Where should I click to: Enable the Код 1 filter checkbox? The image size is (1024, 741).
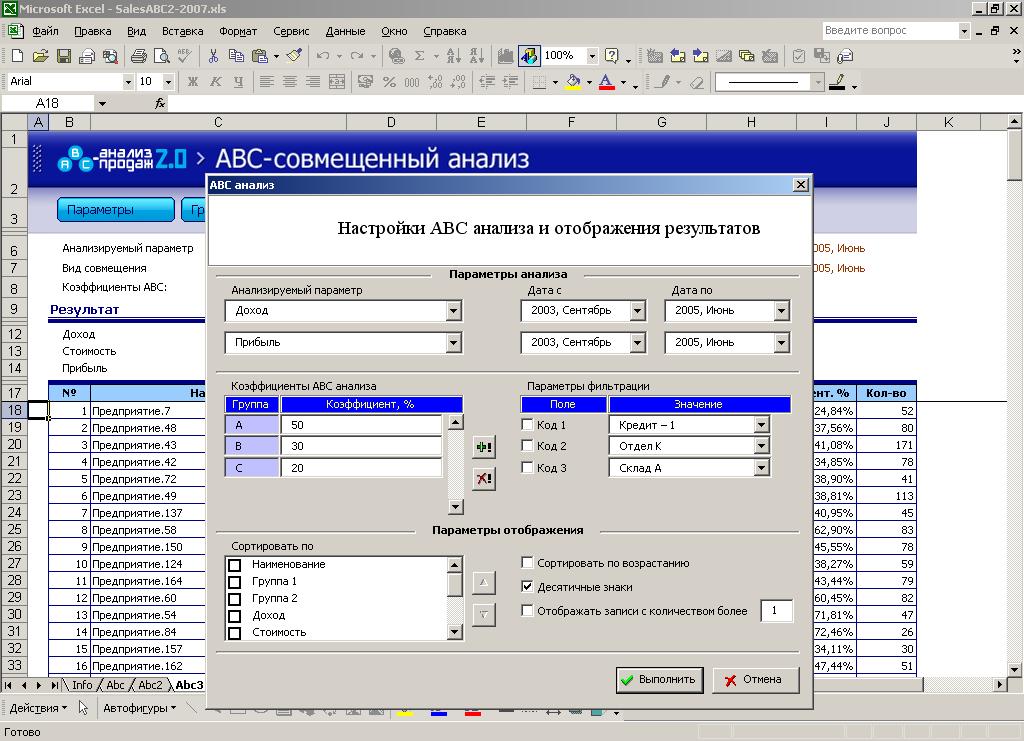coord(527,424)
